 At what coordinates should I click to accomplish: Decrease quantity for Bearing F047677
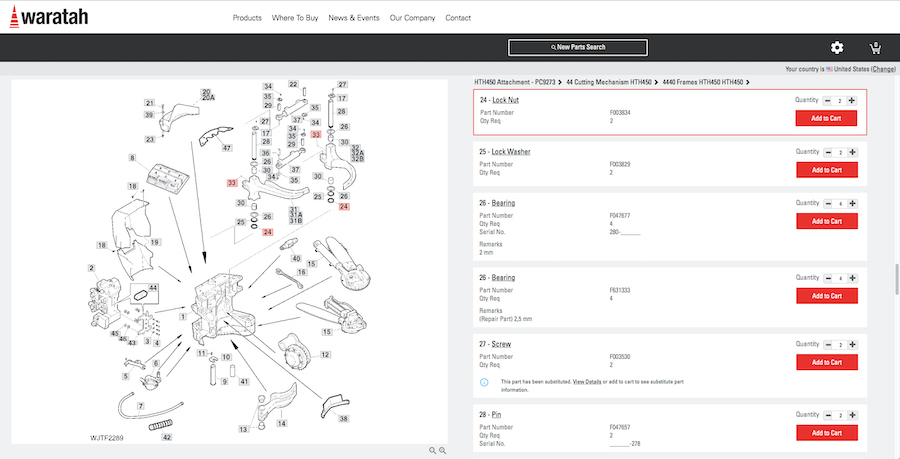(828, 204)
